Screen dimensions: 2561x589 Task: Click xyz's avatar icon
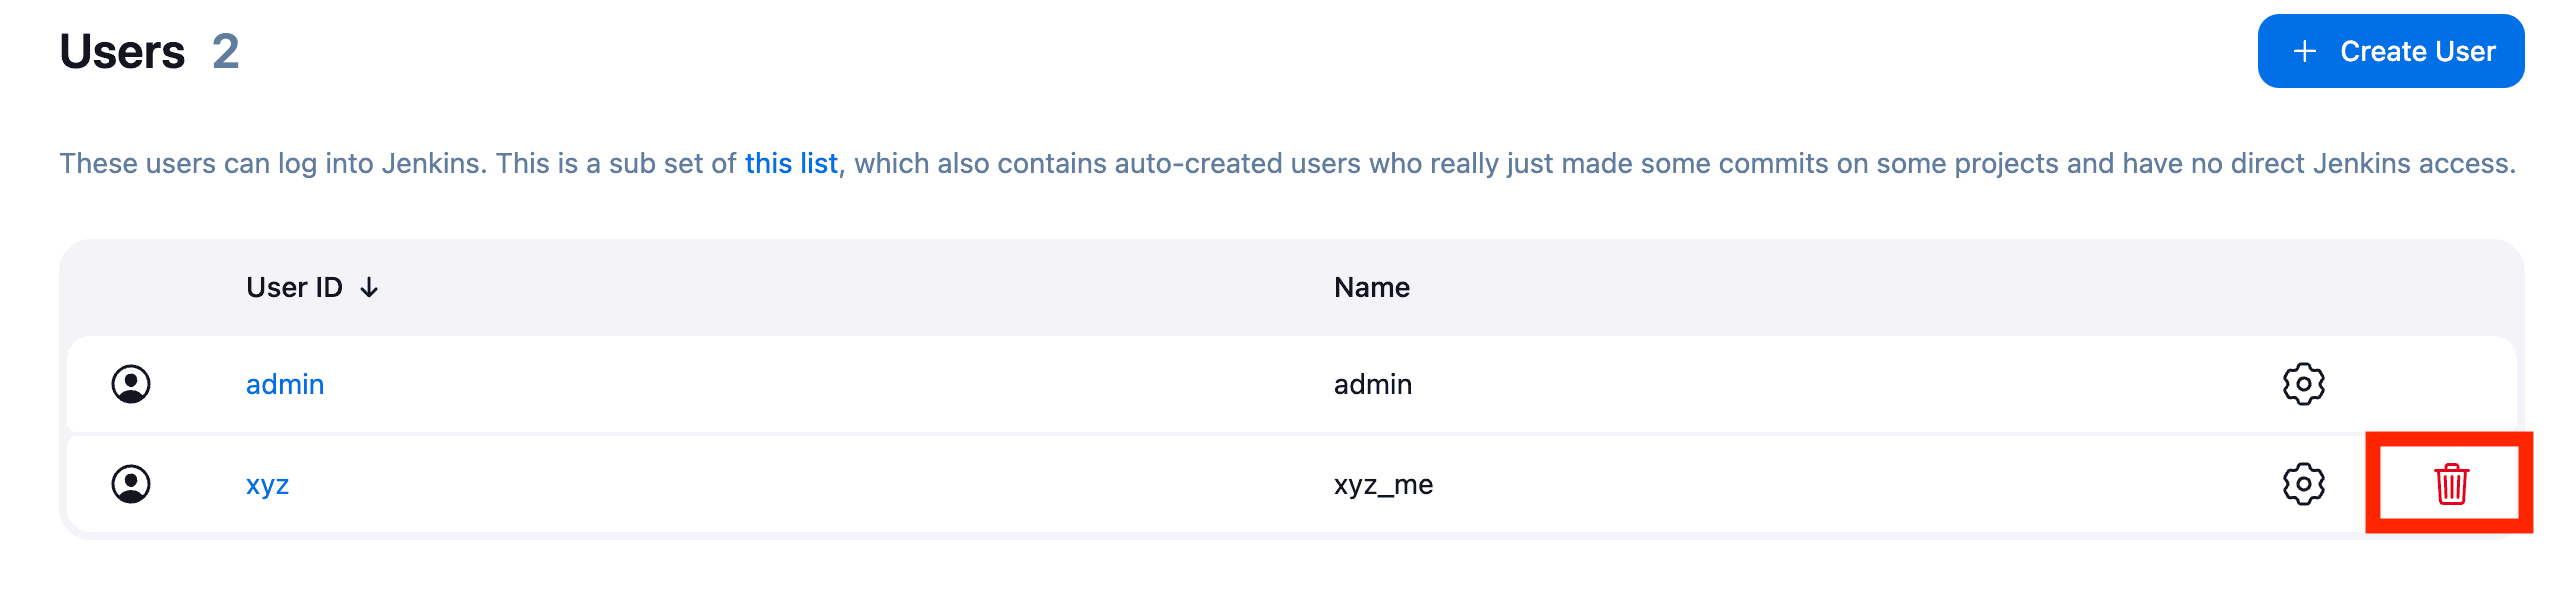pos(131,485)
